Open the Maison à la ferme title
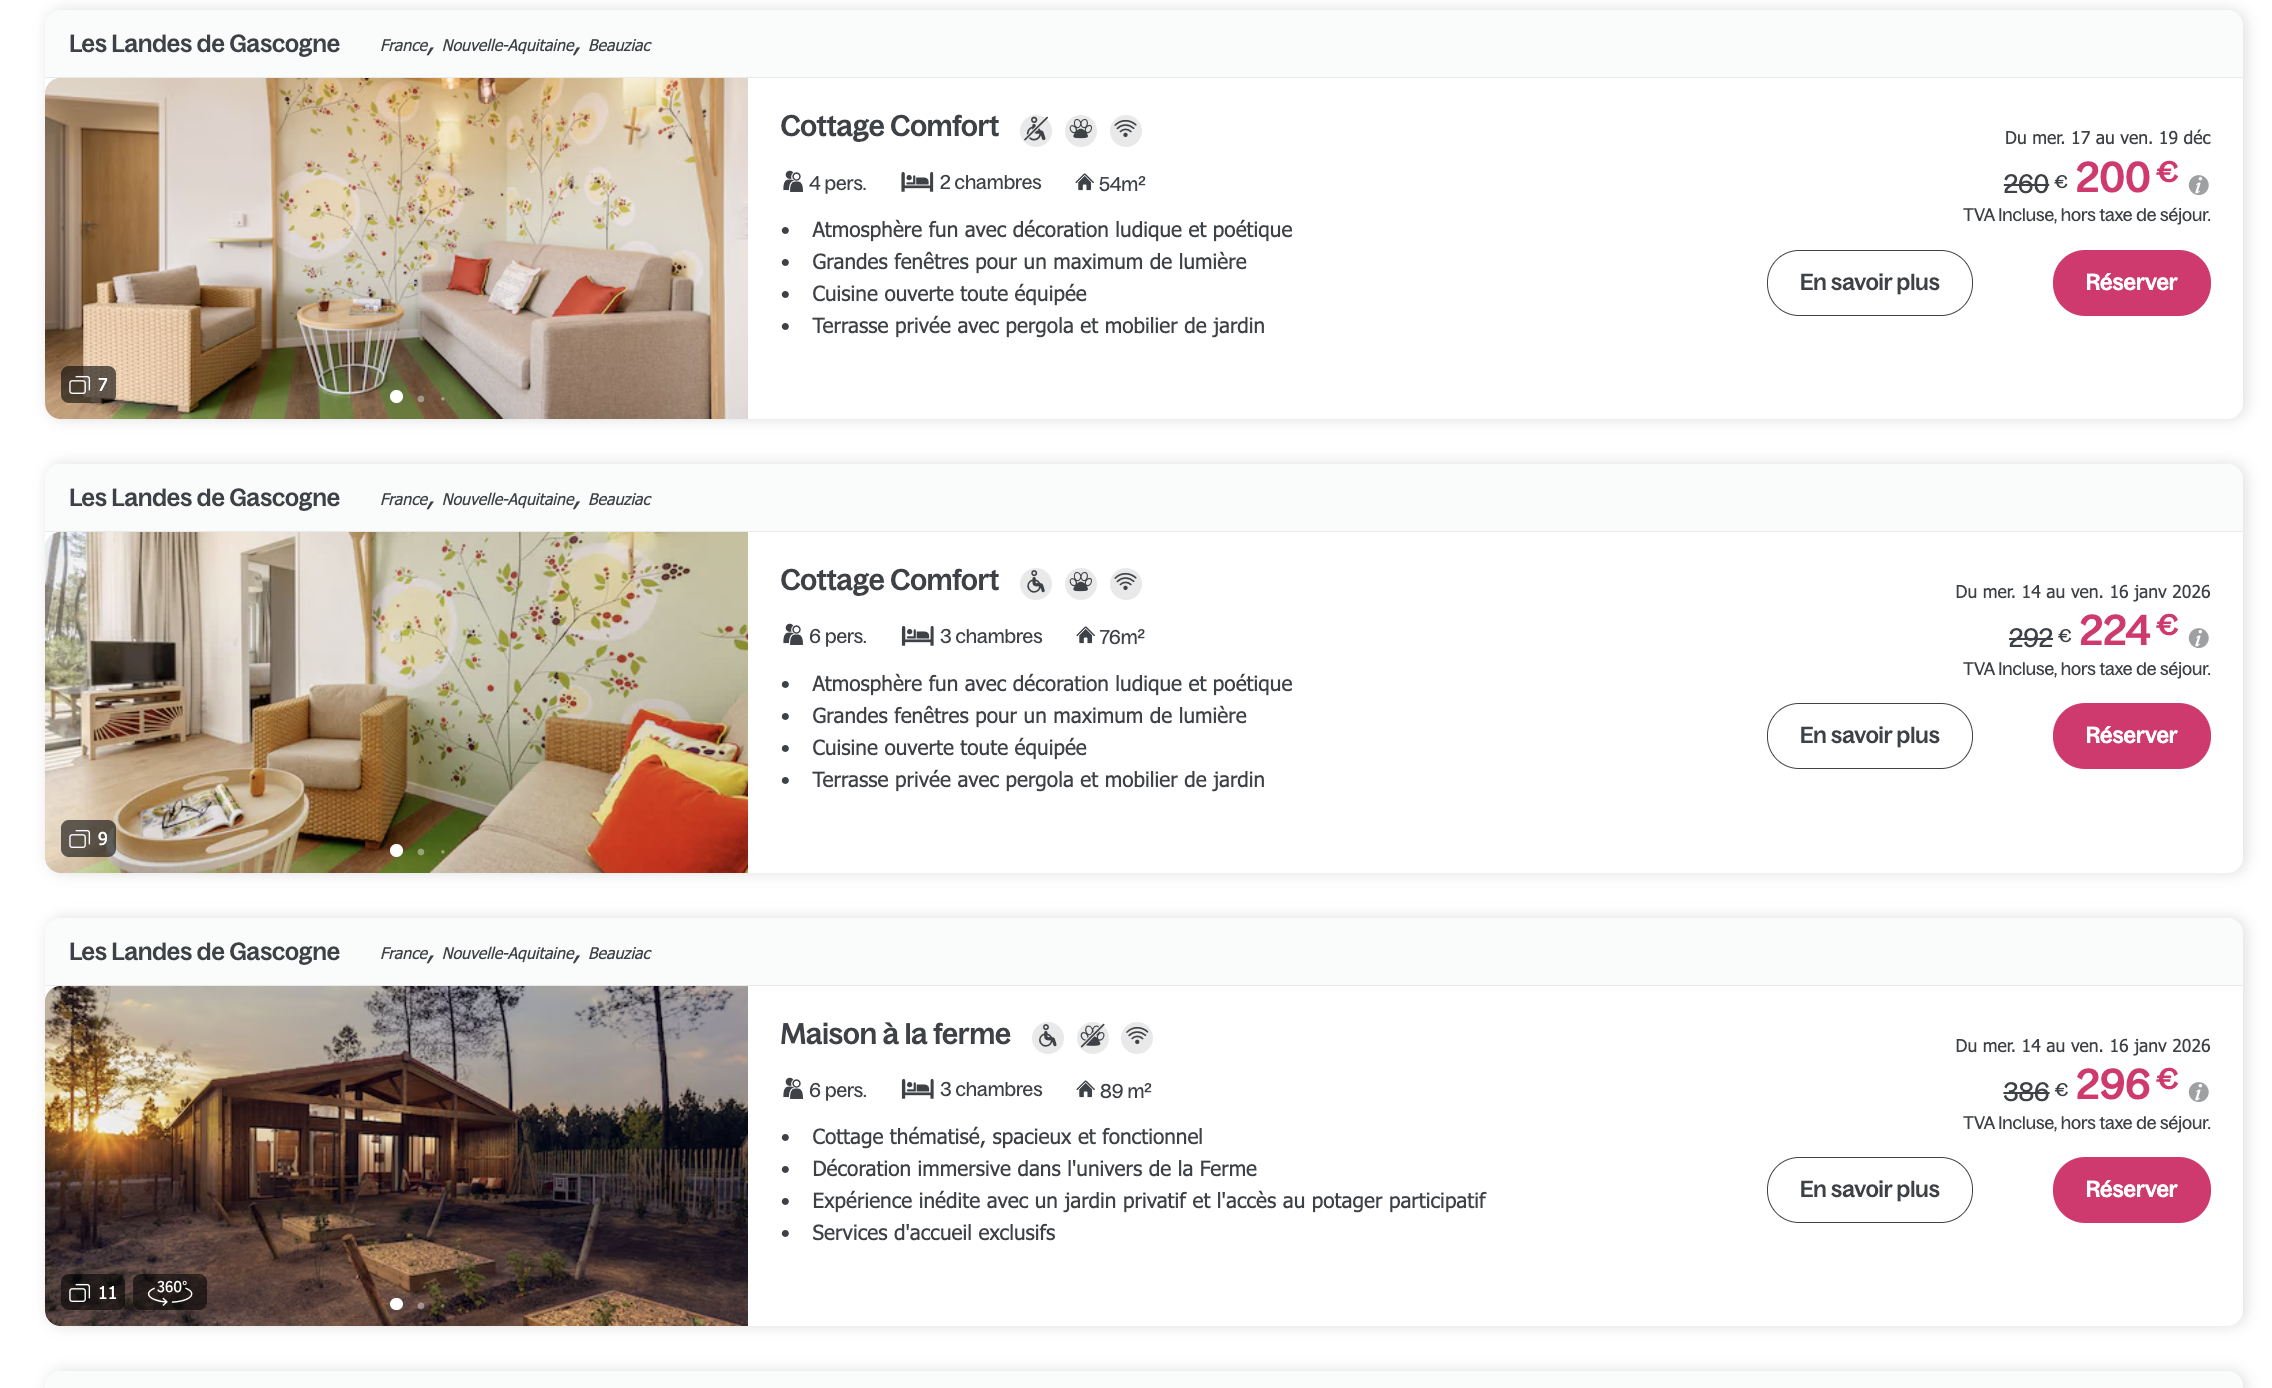Screen dimensions: 2272x1388 pyautogui.click(x=895, y=1034)
